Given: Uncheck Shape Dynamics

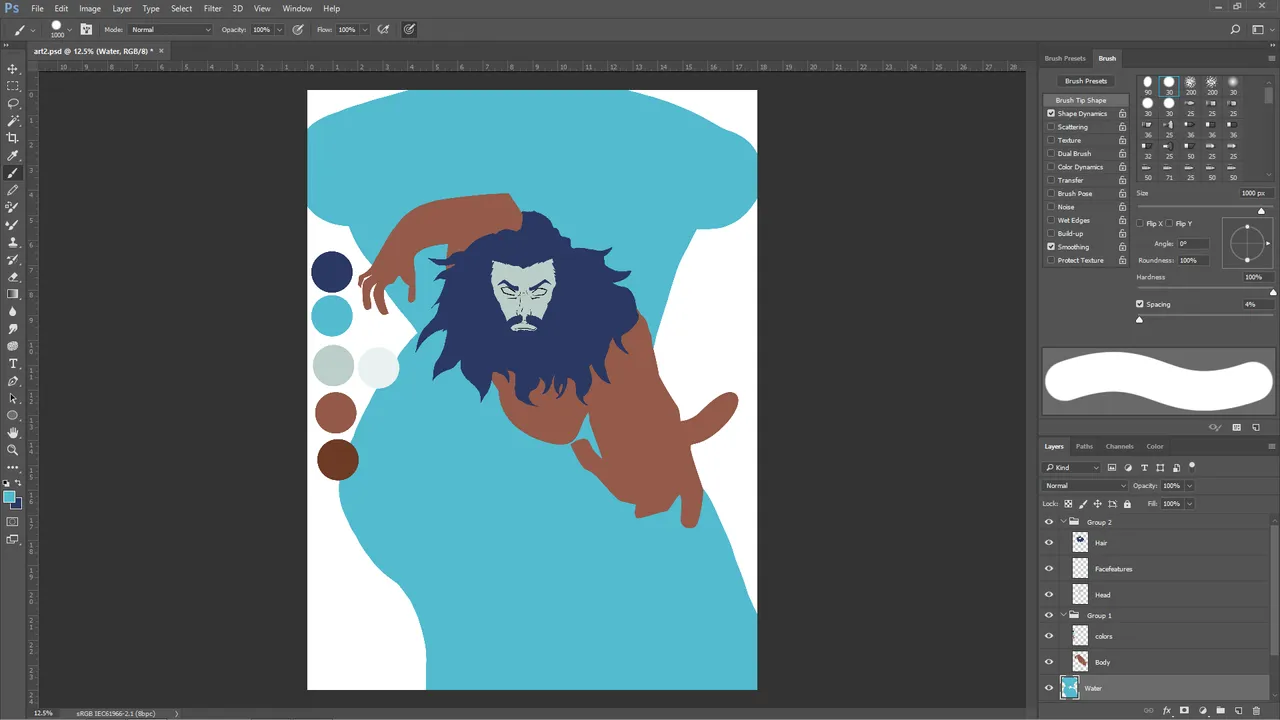Looking at the screenshot, I should click(x=1051, y=114).
